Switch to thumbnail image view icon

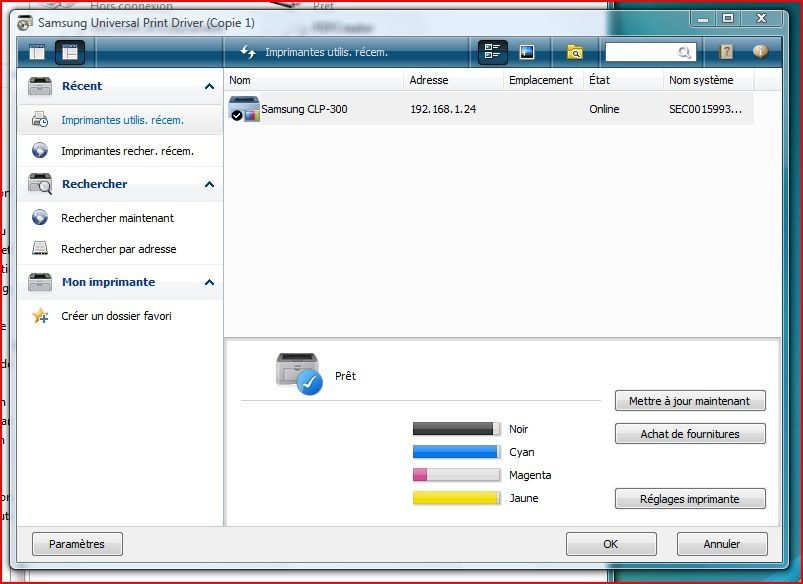click(526, 52)
